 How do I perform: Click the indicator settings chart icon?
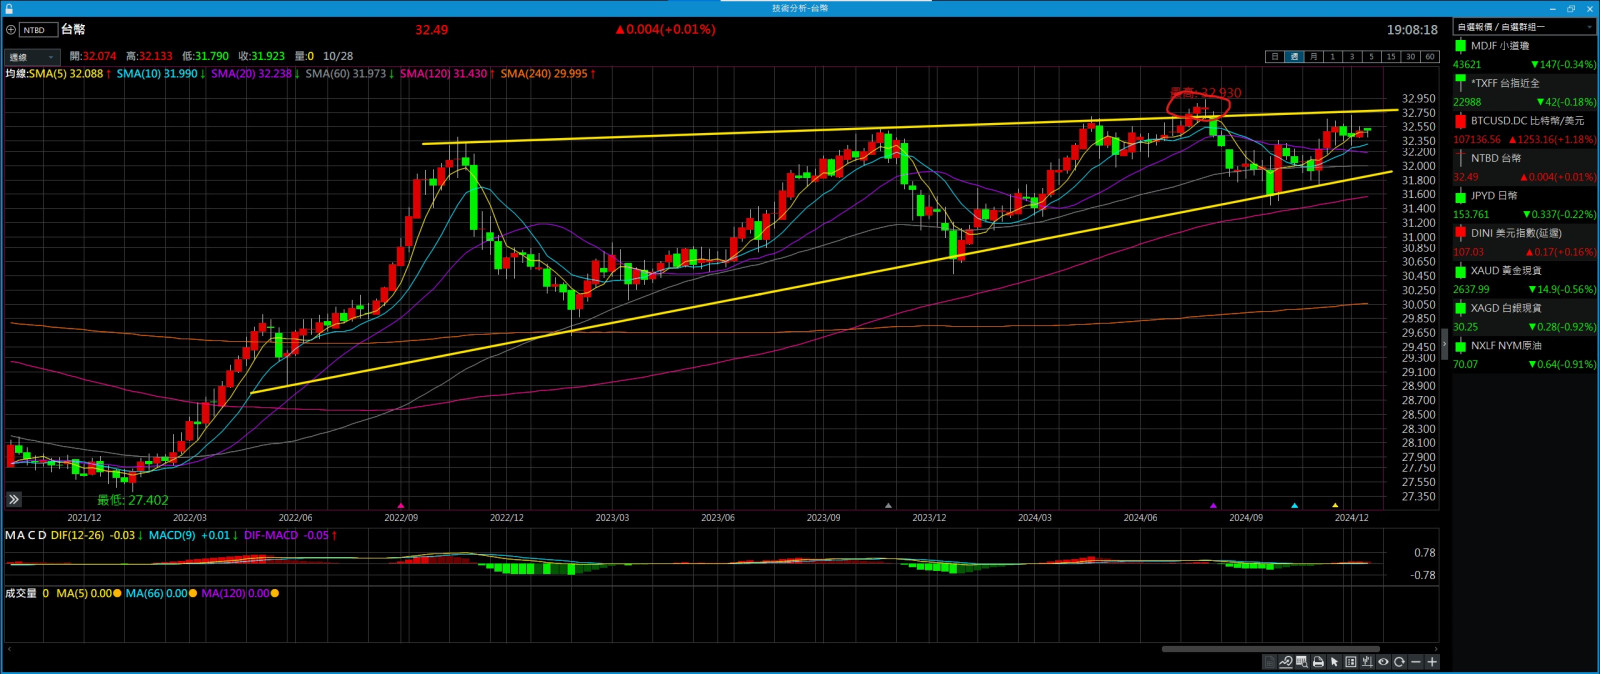1367,662
